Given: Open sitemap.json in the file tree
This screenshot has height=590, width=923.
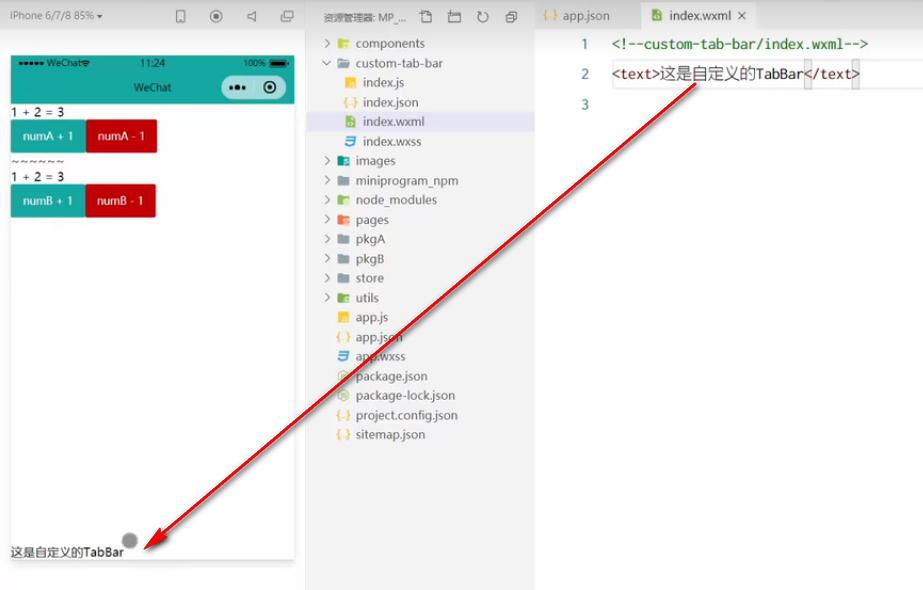Looking at the screenshot, I should 390,435.
